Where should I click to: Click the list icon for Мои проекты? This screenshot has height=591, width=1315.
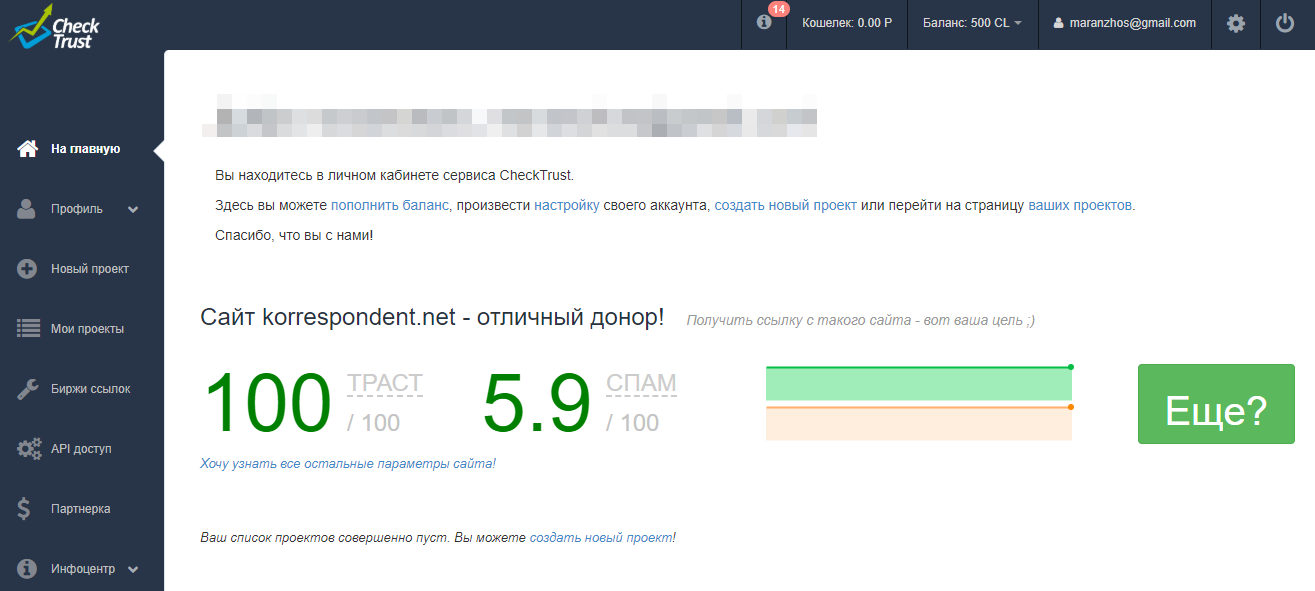tap(28, 329)
